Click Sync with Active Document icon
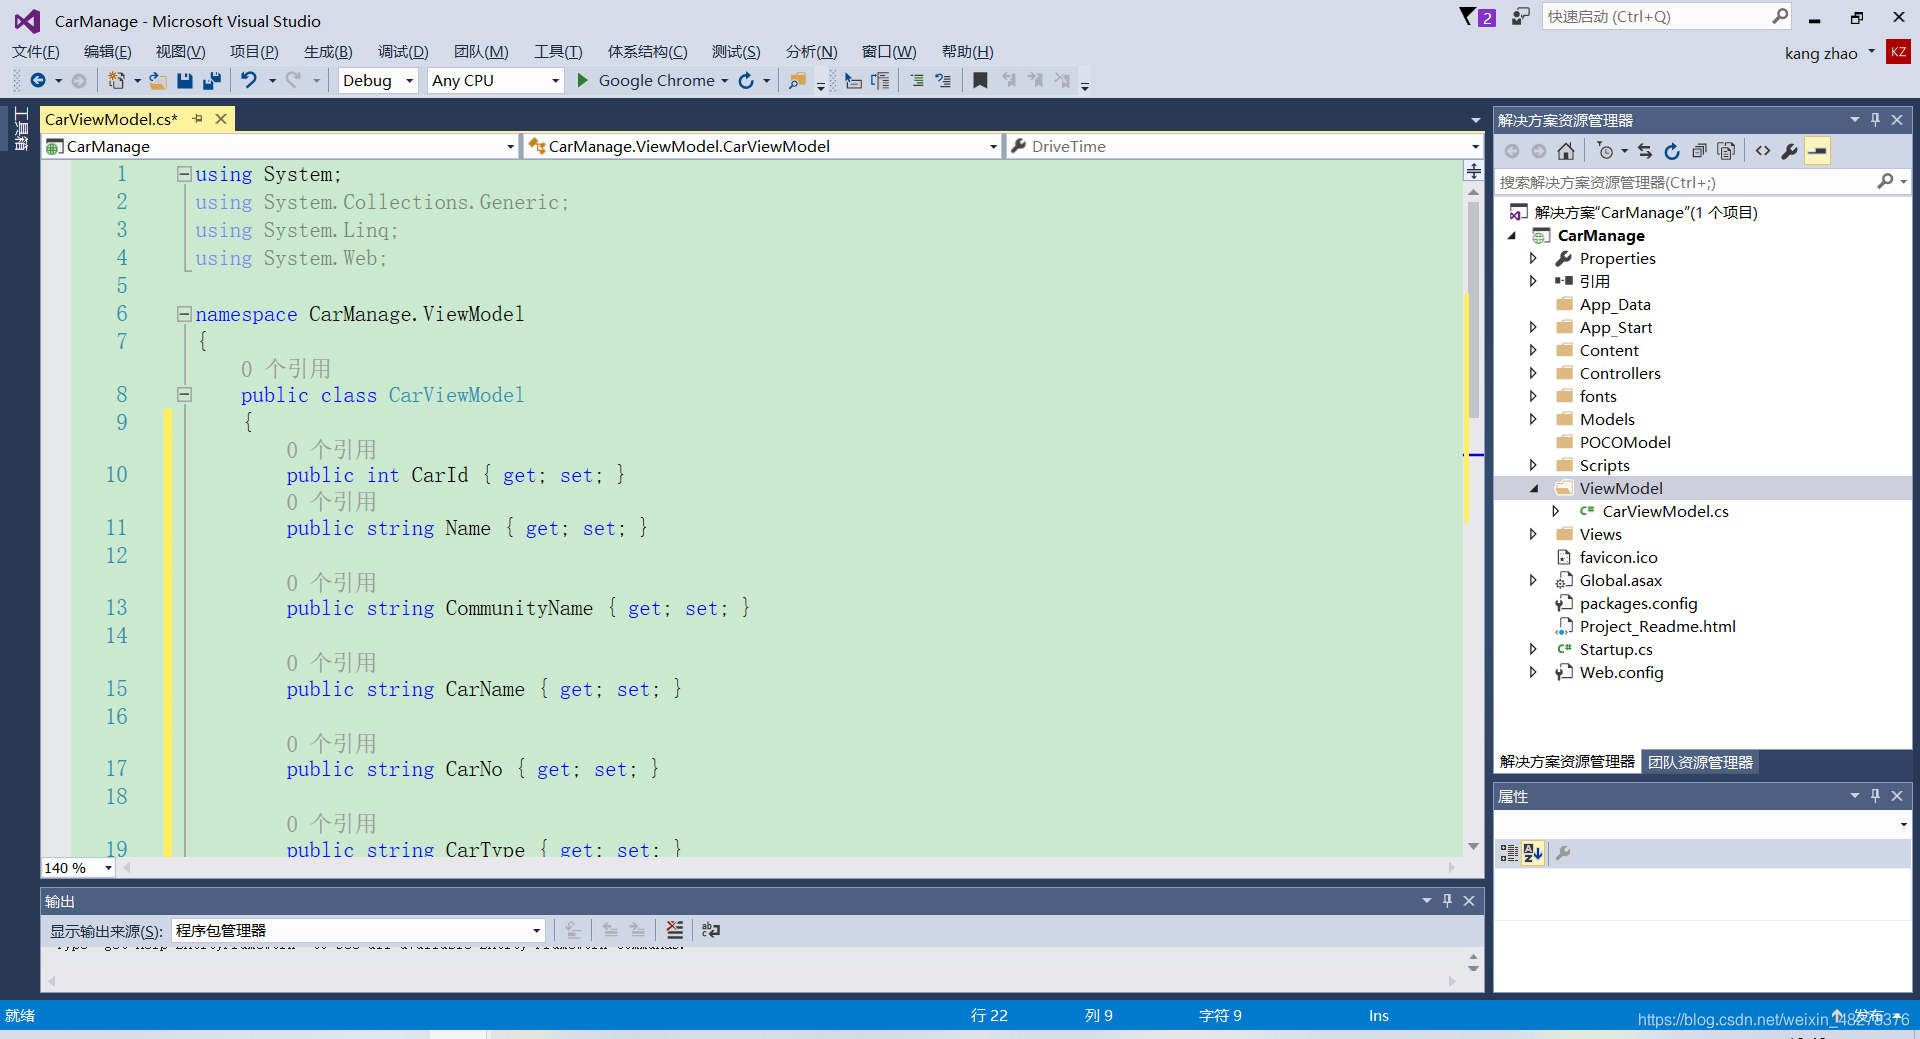Screen dimensions: 1920x1039 click(1645, 151)
